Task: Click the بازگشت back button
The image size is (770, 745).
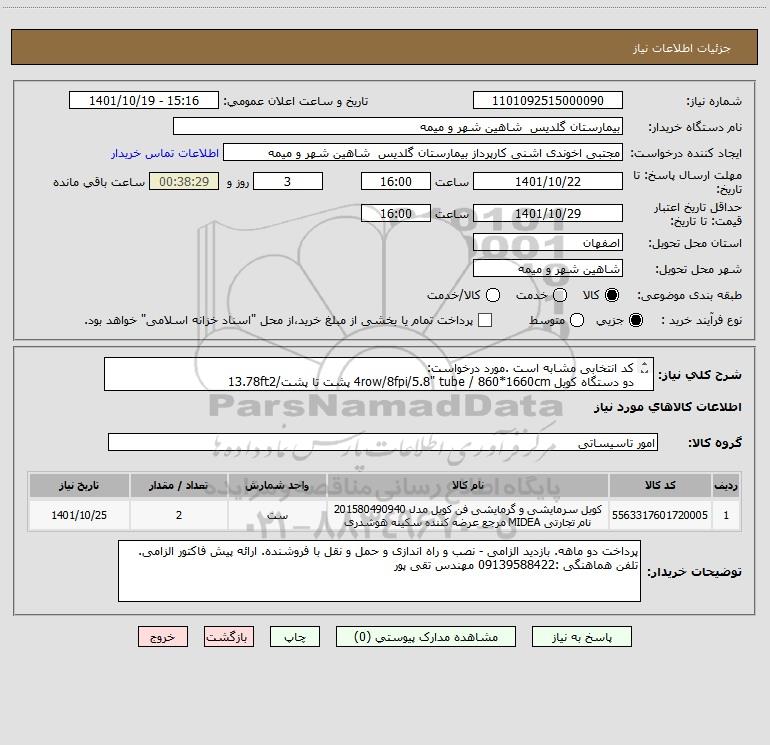Action: 229,637
